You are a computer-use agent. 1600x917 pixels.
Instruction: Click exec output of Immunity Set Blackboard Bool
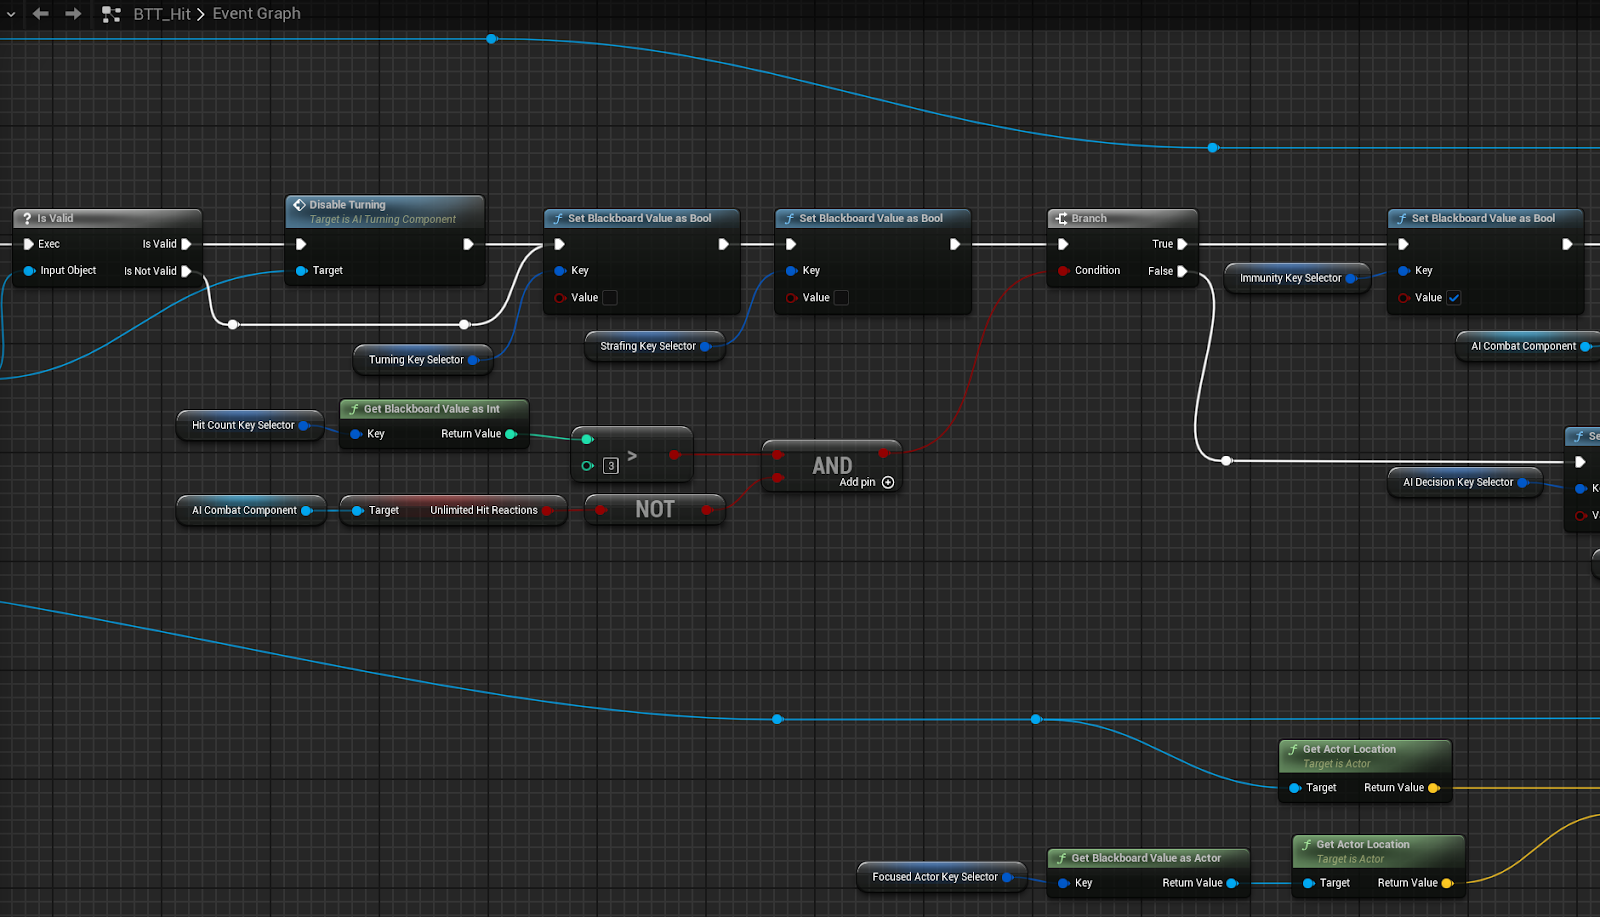(1567, 244)
